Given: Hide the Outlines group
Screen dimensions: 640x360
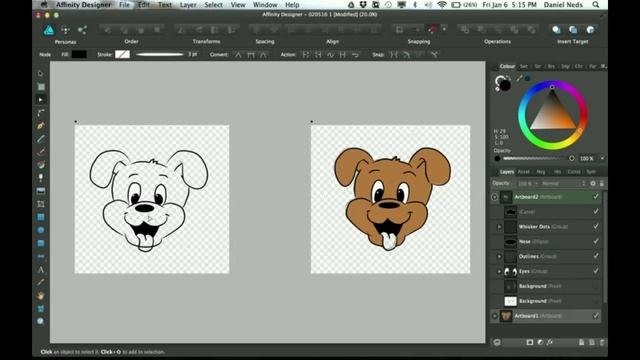Looking at the screenshot, I should coord(596,256).
